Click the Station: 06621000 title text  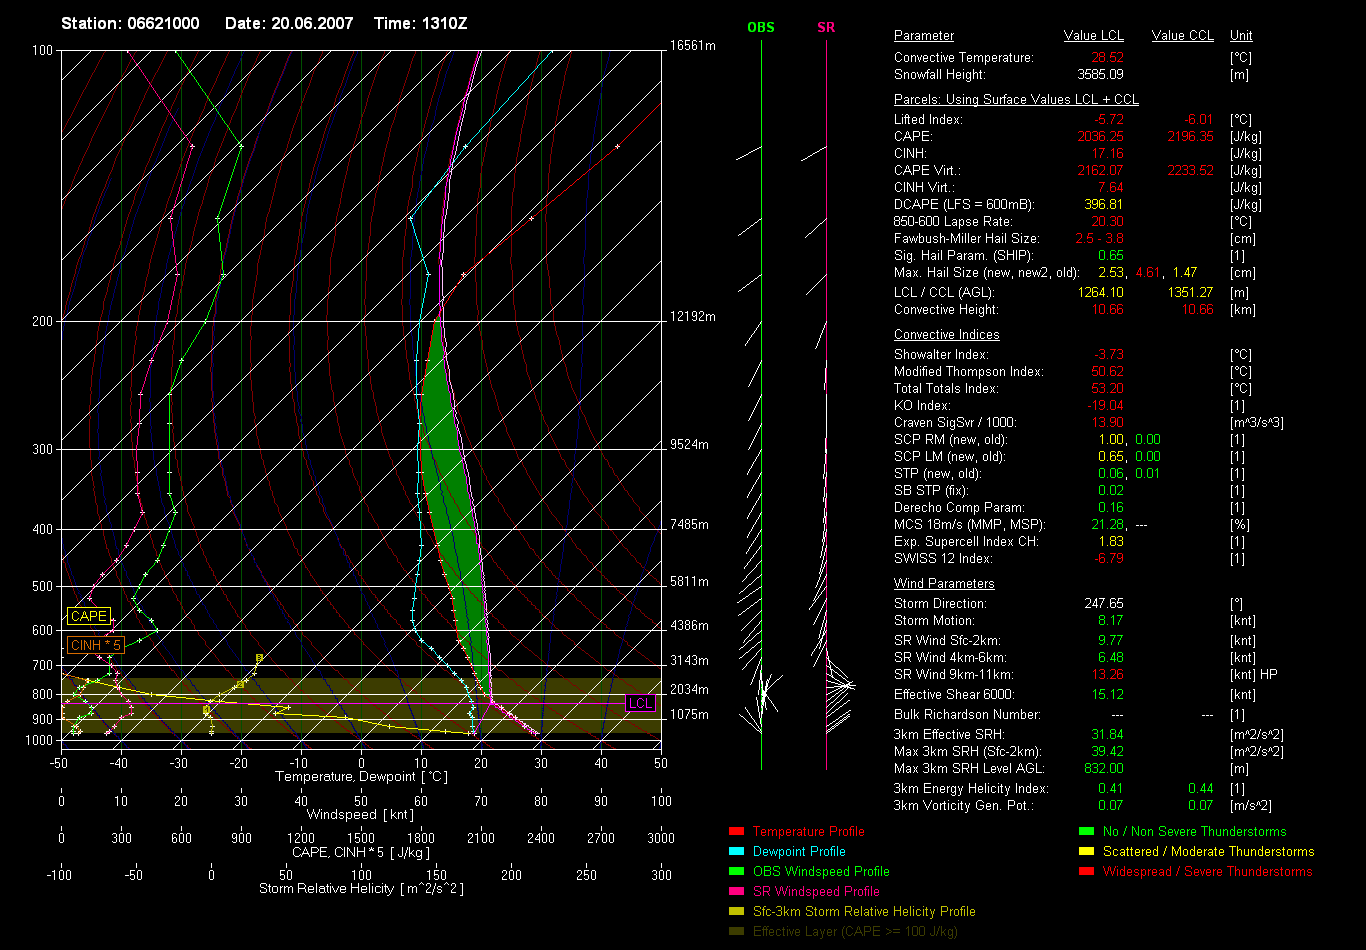[x=129, y=23]
